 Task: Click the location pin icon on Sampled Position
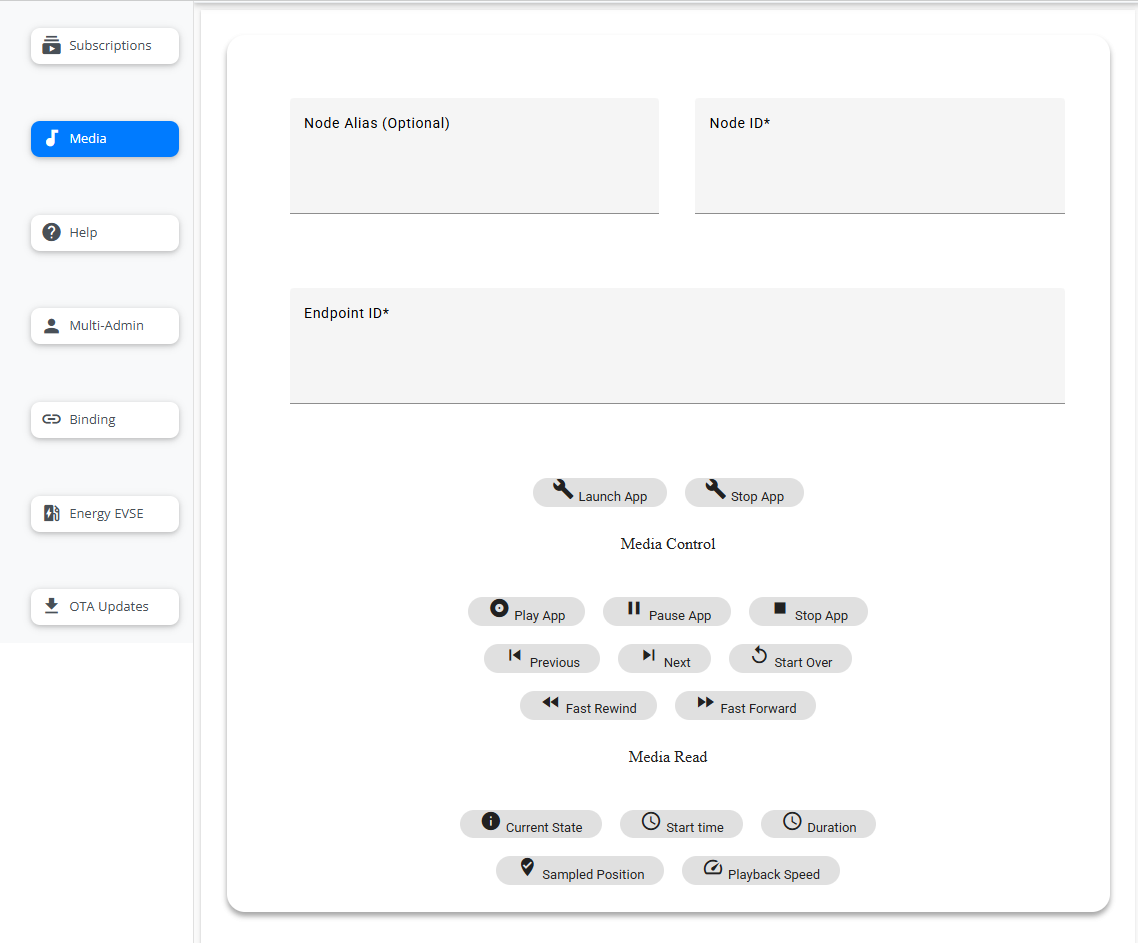coord(527,868)
